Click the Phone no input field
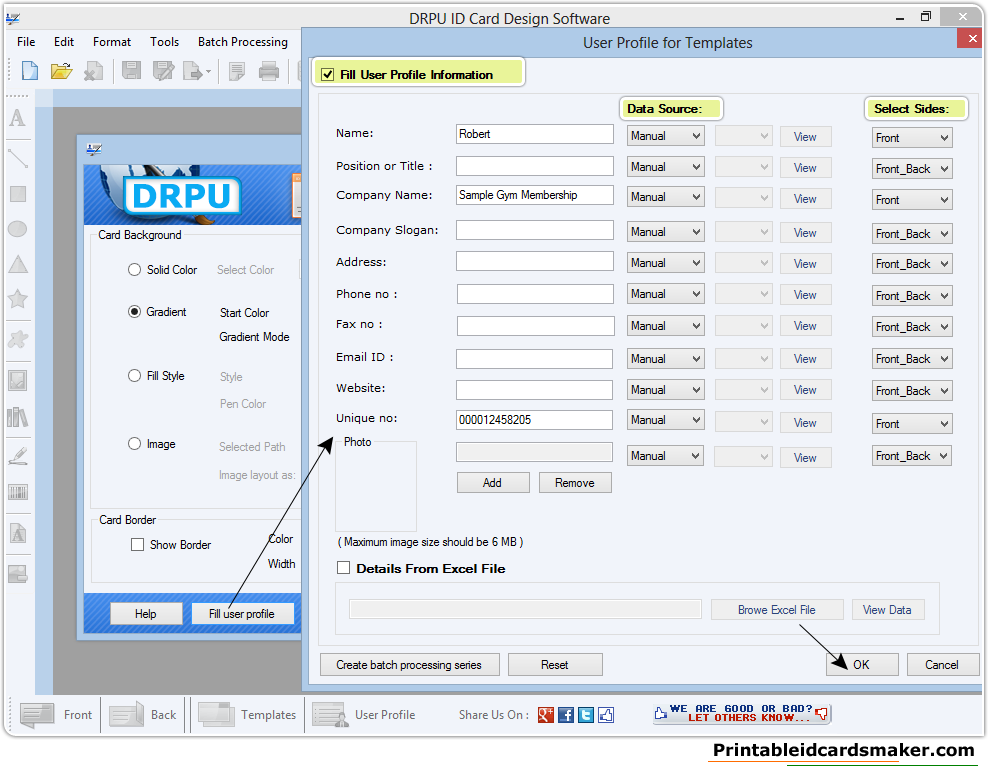Viewport: 988px width, 766px height. 535,294
